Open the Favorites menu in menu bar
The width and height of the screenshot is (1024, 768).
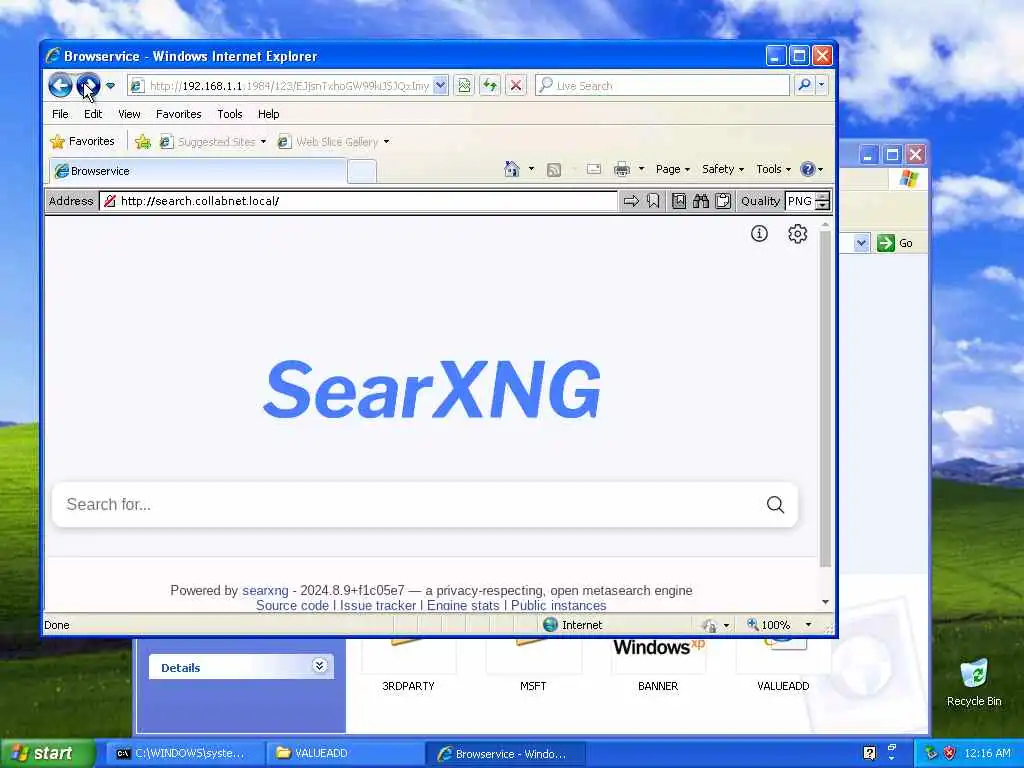(x=178, y=114)
